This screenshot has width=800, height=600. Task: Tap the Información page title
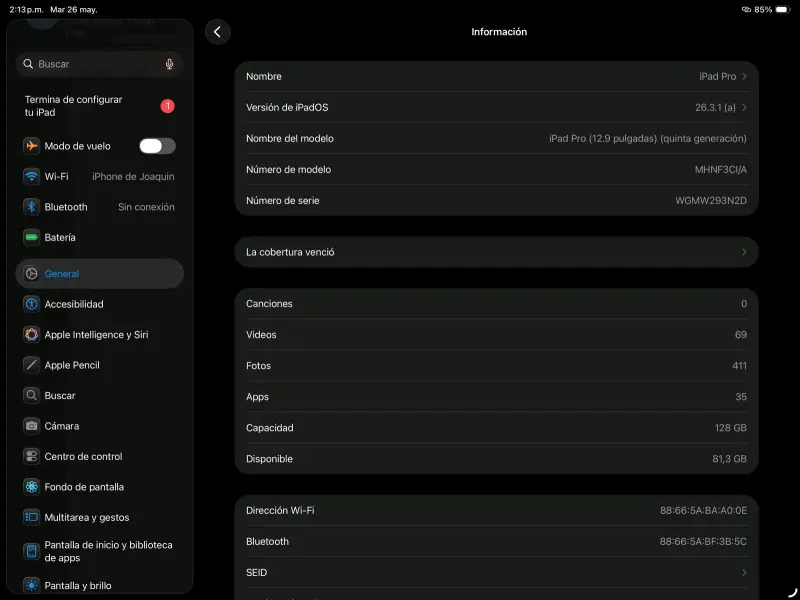tap(499, 32)
